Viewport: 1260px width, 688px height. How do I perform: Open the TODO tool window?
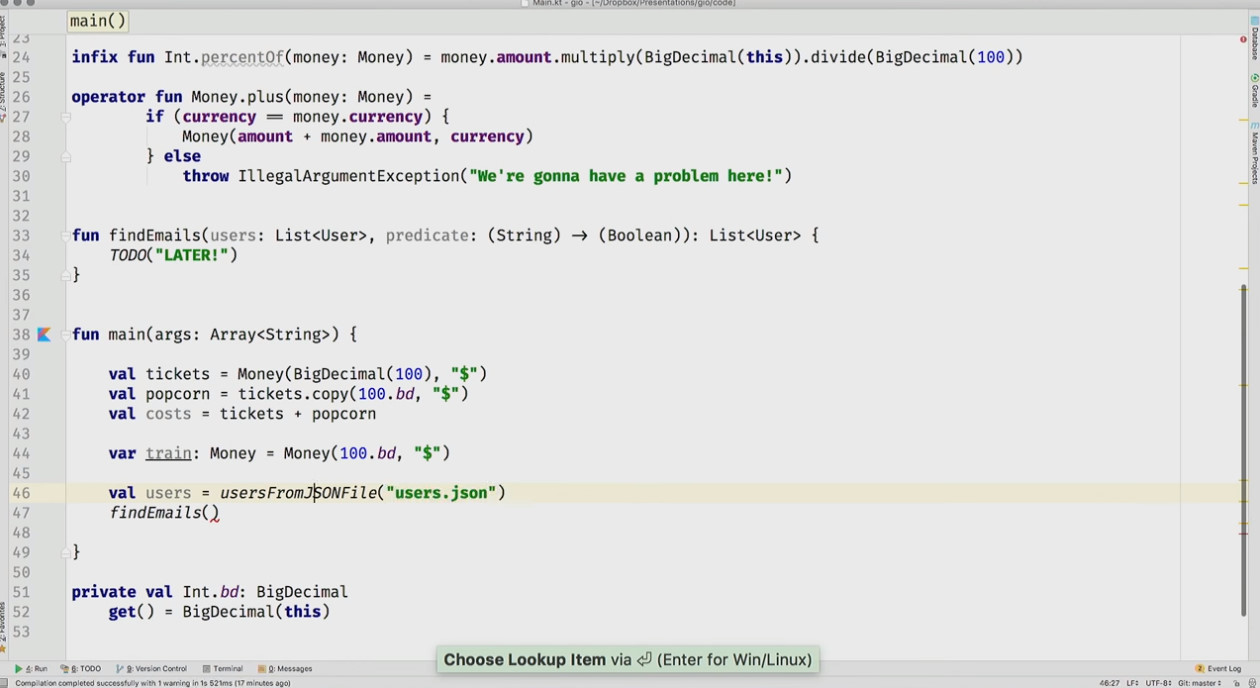(x=83, y=668)
